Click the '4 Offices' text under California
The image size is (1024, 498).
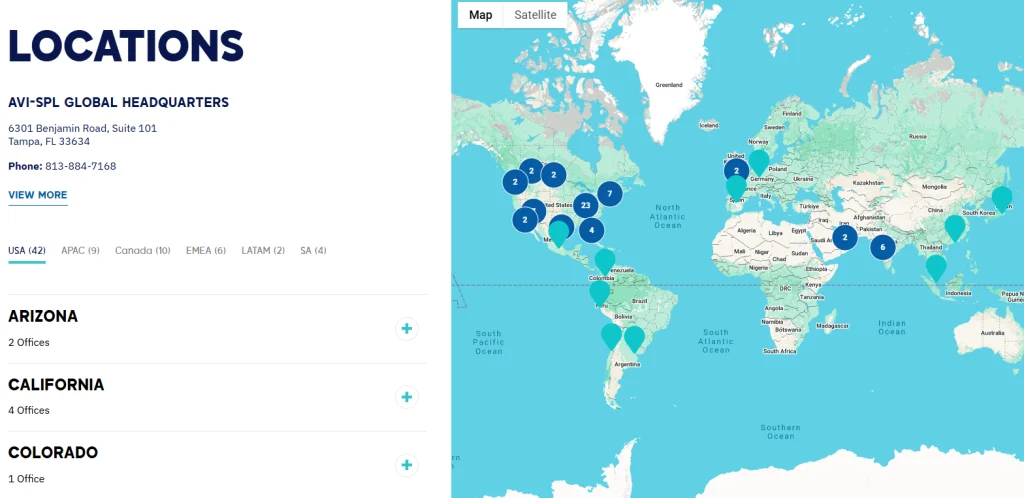coord(29,411)
